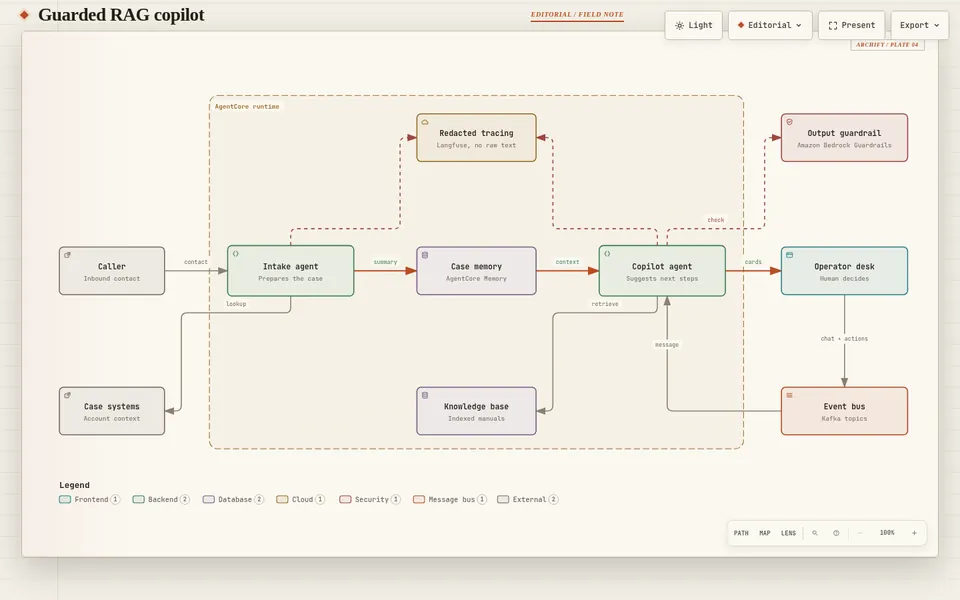Screen dimensions: 960x600
Task: Click the 'lookup' edge label
Action: [x=236, y=304]
